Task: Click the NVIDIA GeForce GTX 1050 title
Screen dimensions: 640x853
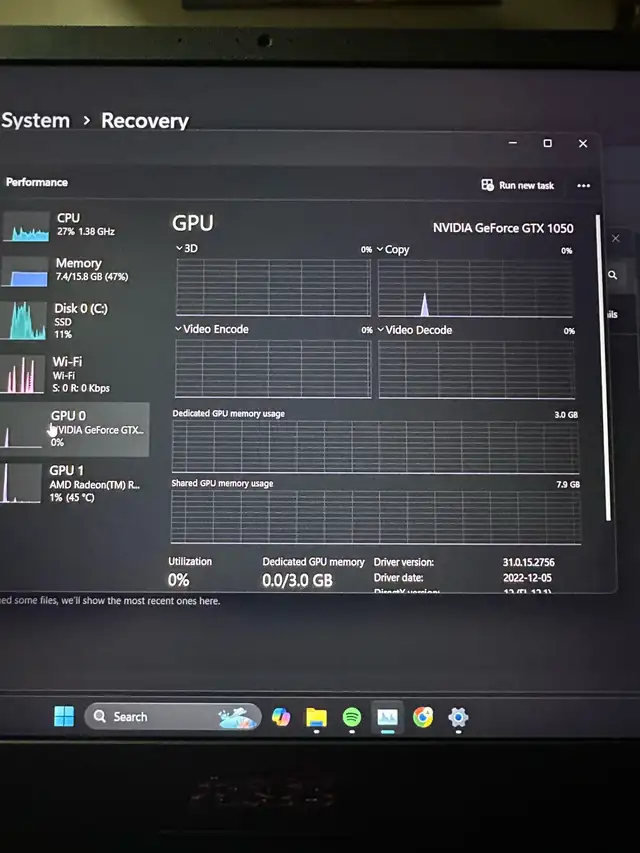Action: click(x=503, y=228)
